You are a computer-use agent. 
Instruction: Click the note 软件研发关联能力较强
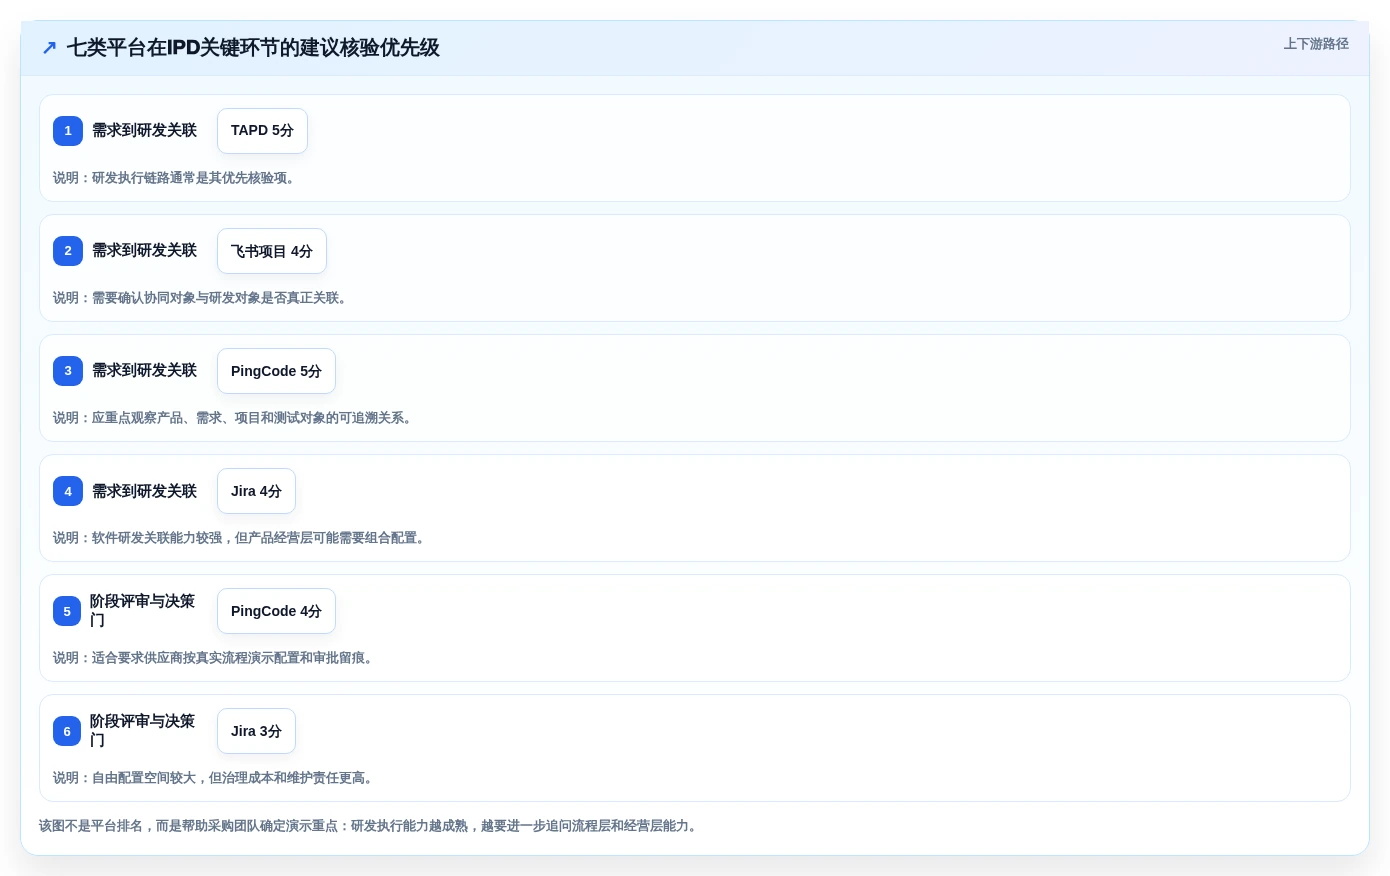pos(239,538)
